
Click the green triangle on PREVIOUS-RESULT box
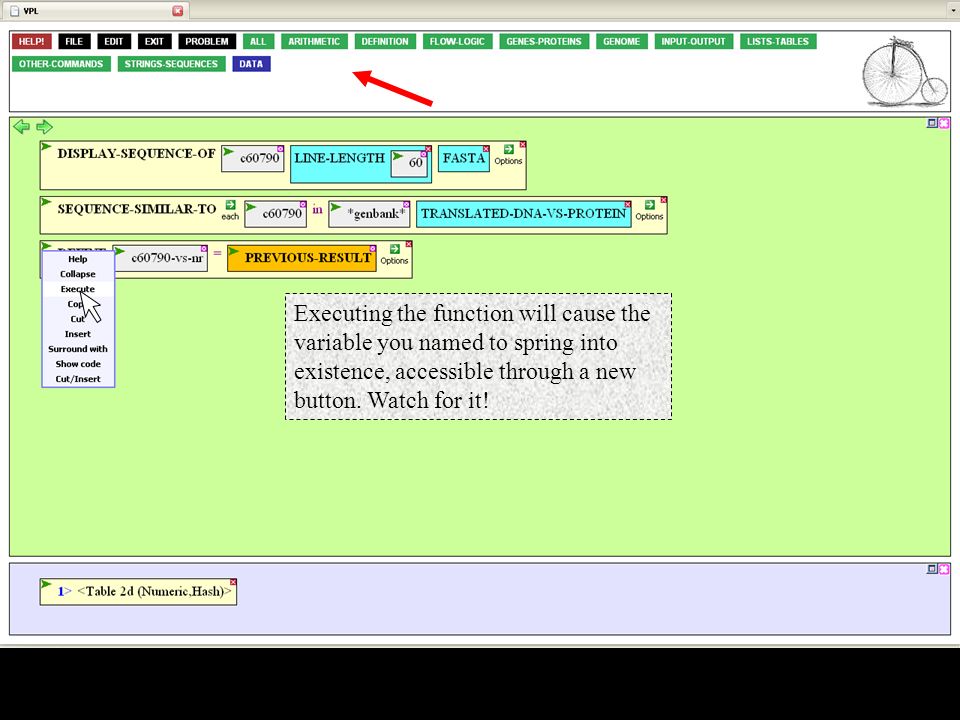(x=233, y=250)
